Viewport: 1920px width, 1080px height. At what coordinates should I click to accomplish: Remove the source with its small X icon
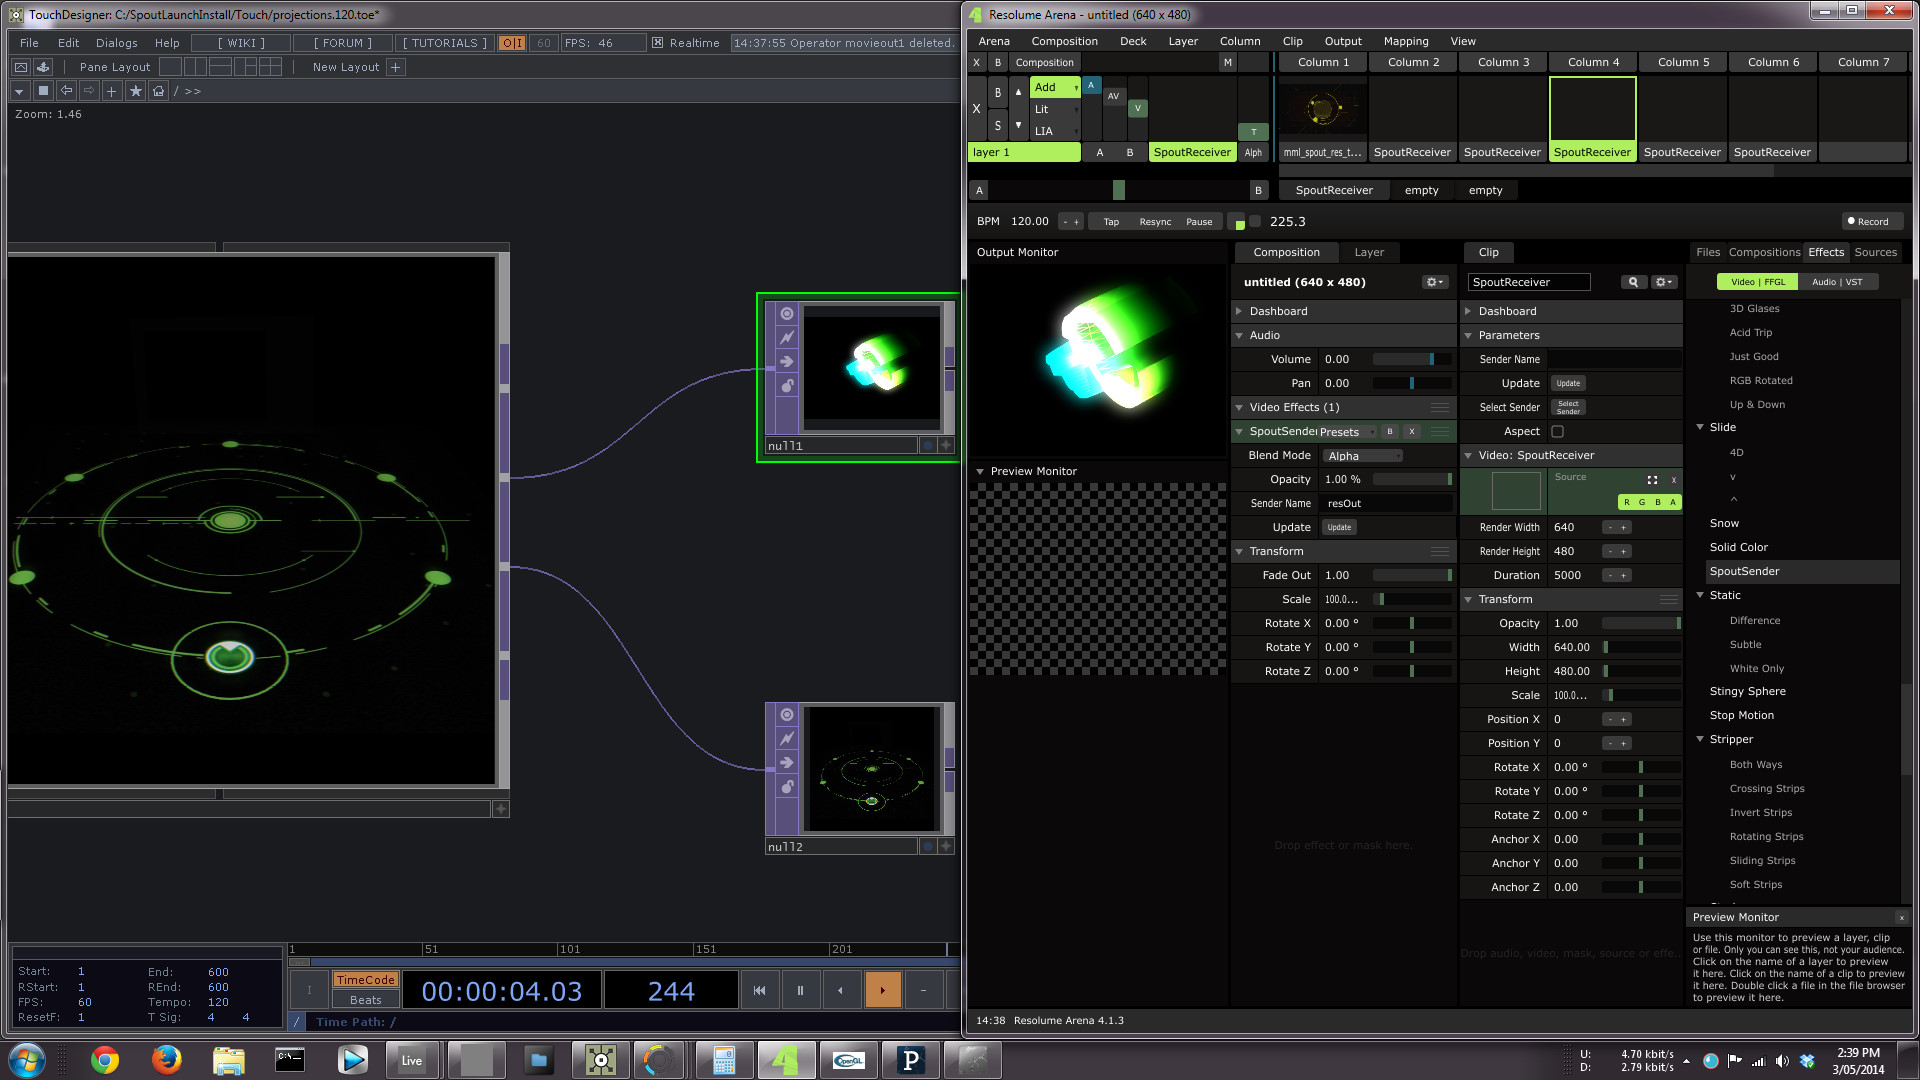point(1674,480)
